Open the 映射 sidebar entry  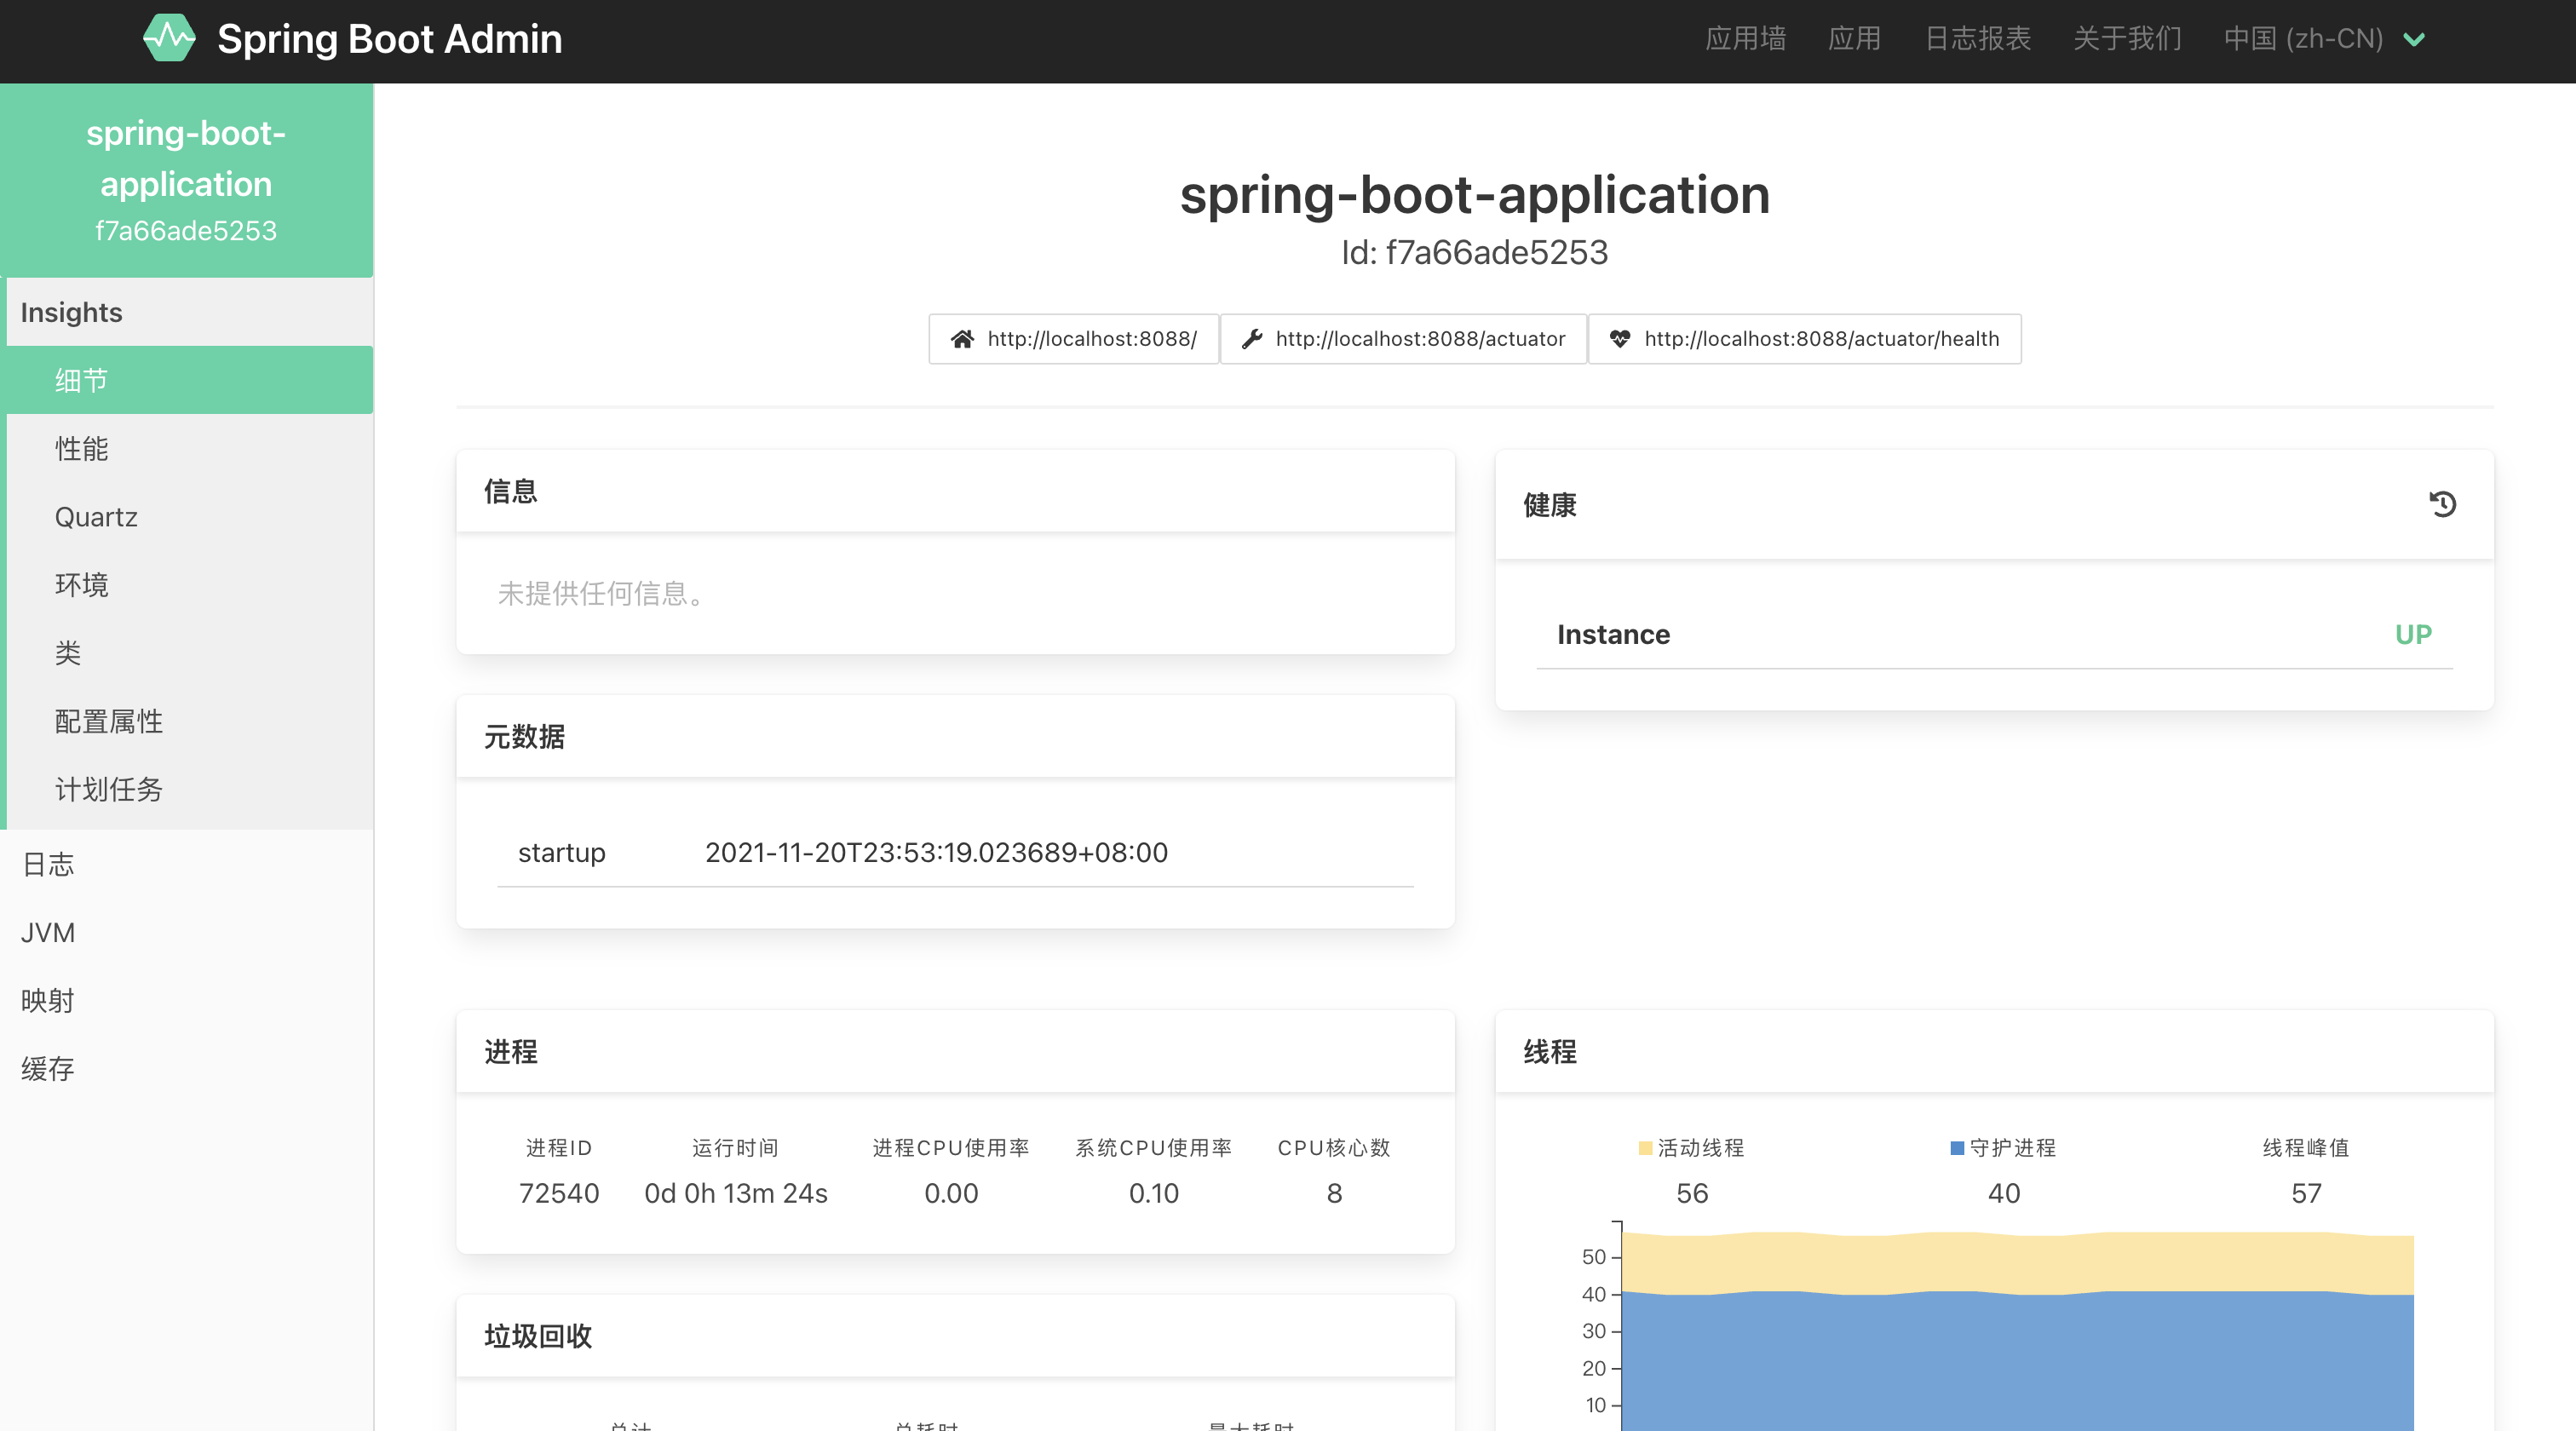pos(48,1001)
